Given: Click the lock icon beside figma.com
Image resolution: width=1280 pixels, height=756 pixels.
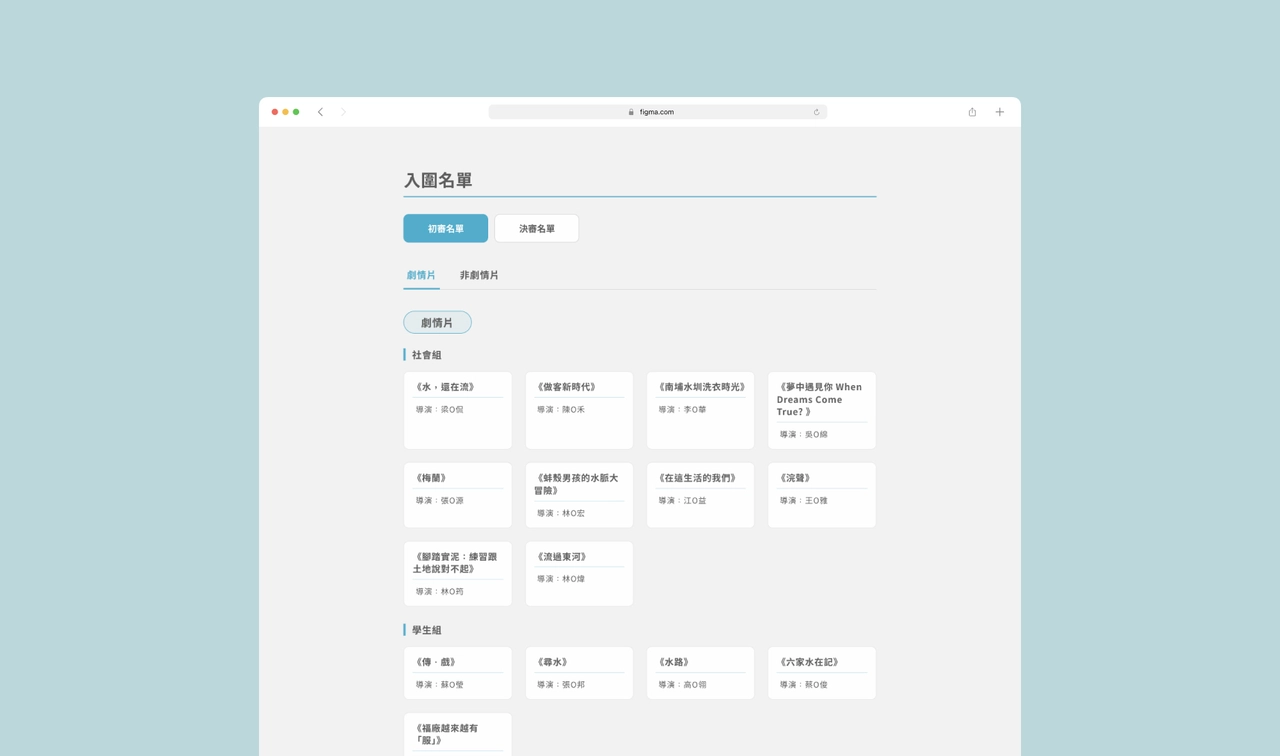Looking at the screenshot, I should point(631,112).
